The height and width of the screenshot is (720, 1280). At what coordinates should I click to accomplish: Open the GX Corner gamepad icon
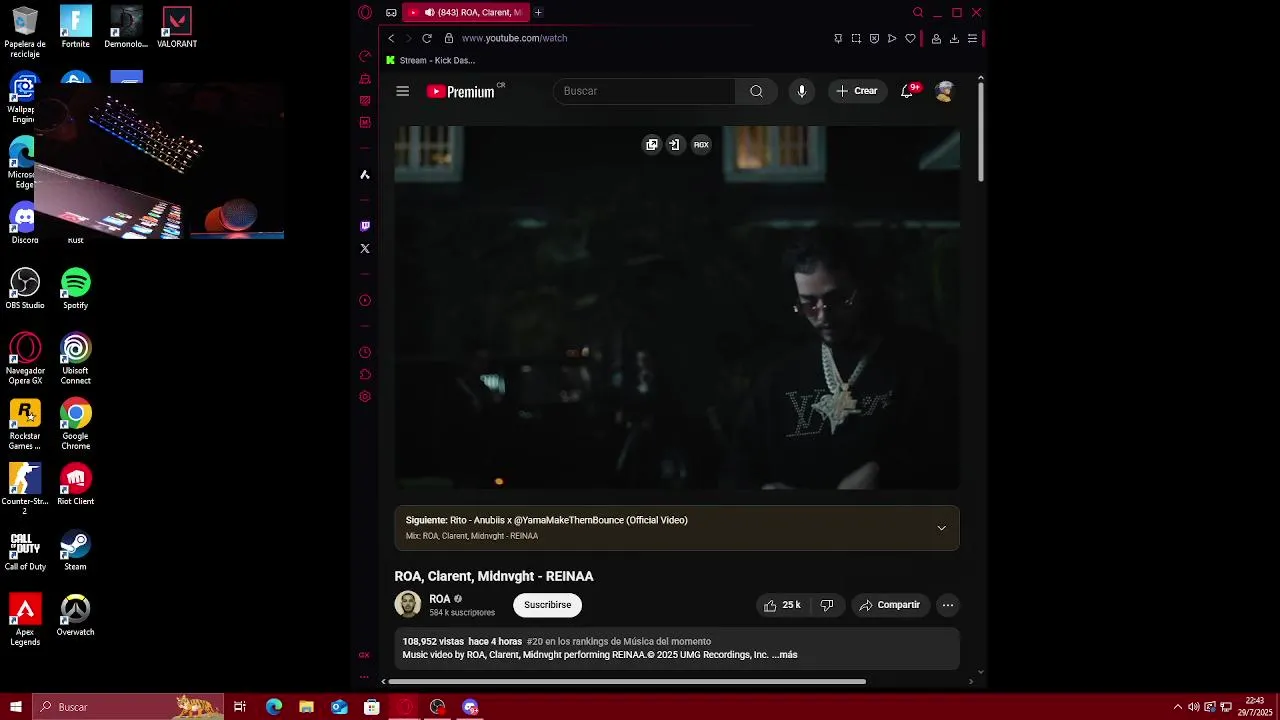point(391,12)
